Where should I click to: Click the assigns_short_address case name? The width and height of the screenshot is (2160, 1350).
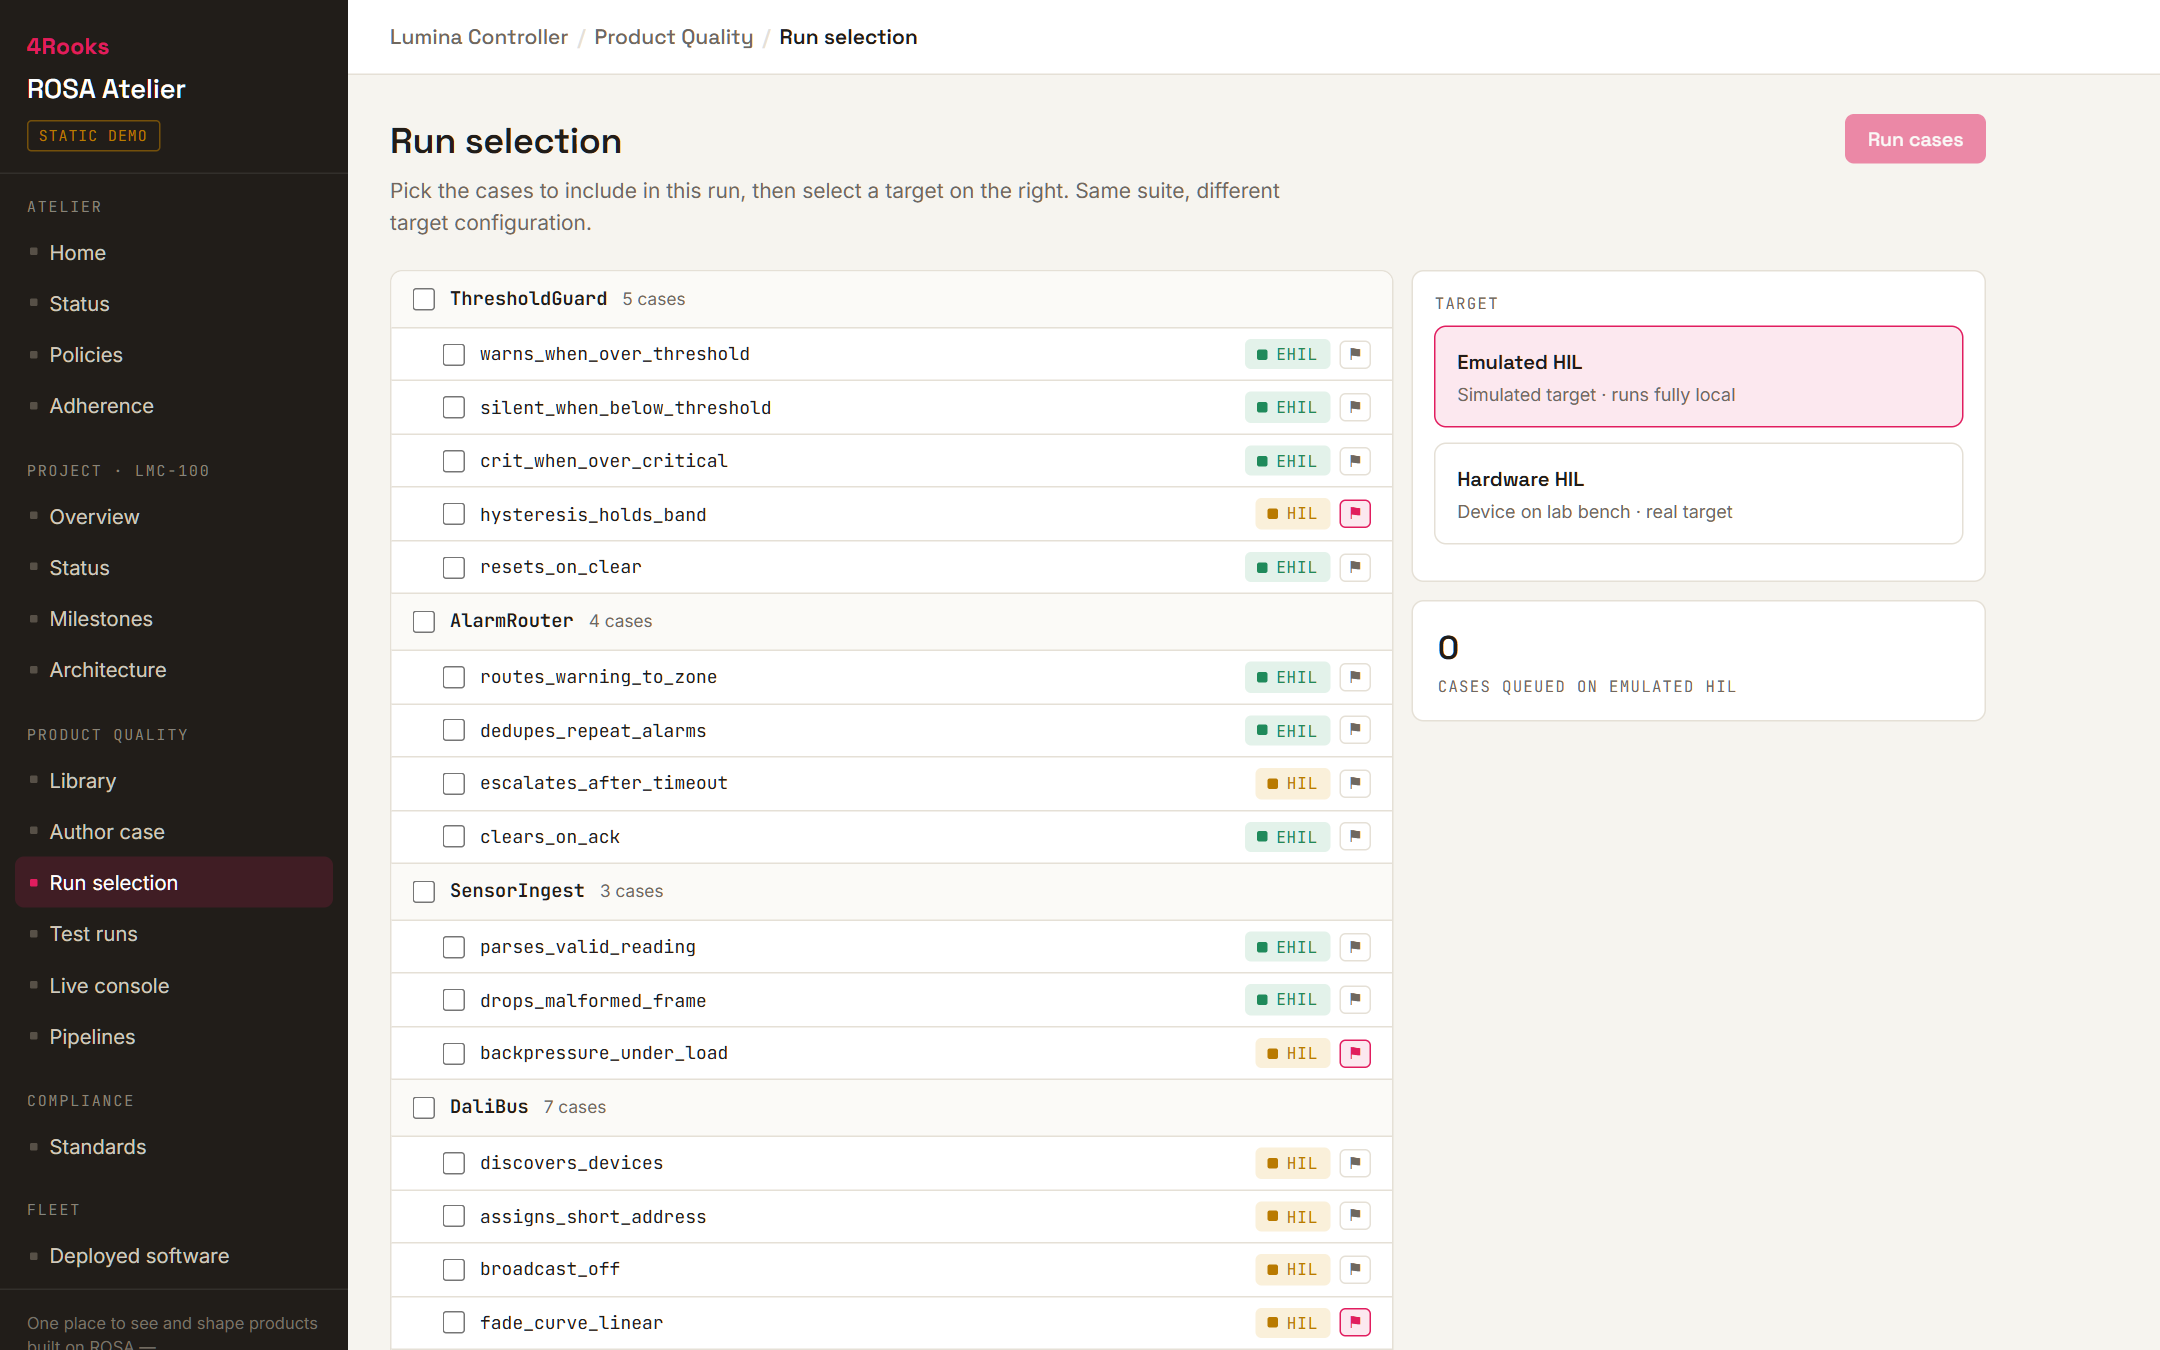pos(593,1217)
